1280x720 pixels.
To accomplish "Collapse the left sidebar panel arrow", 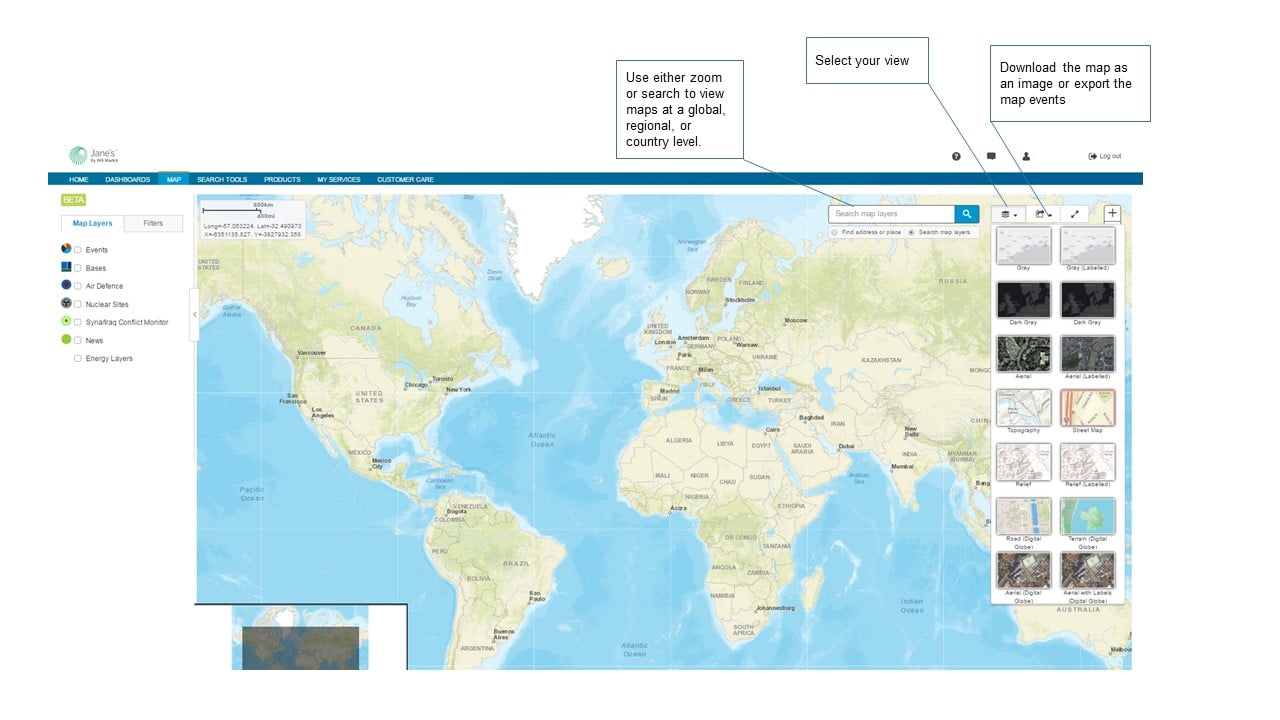I will click(x=194, y=314).
